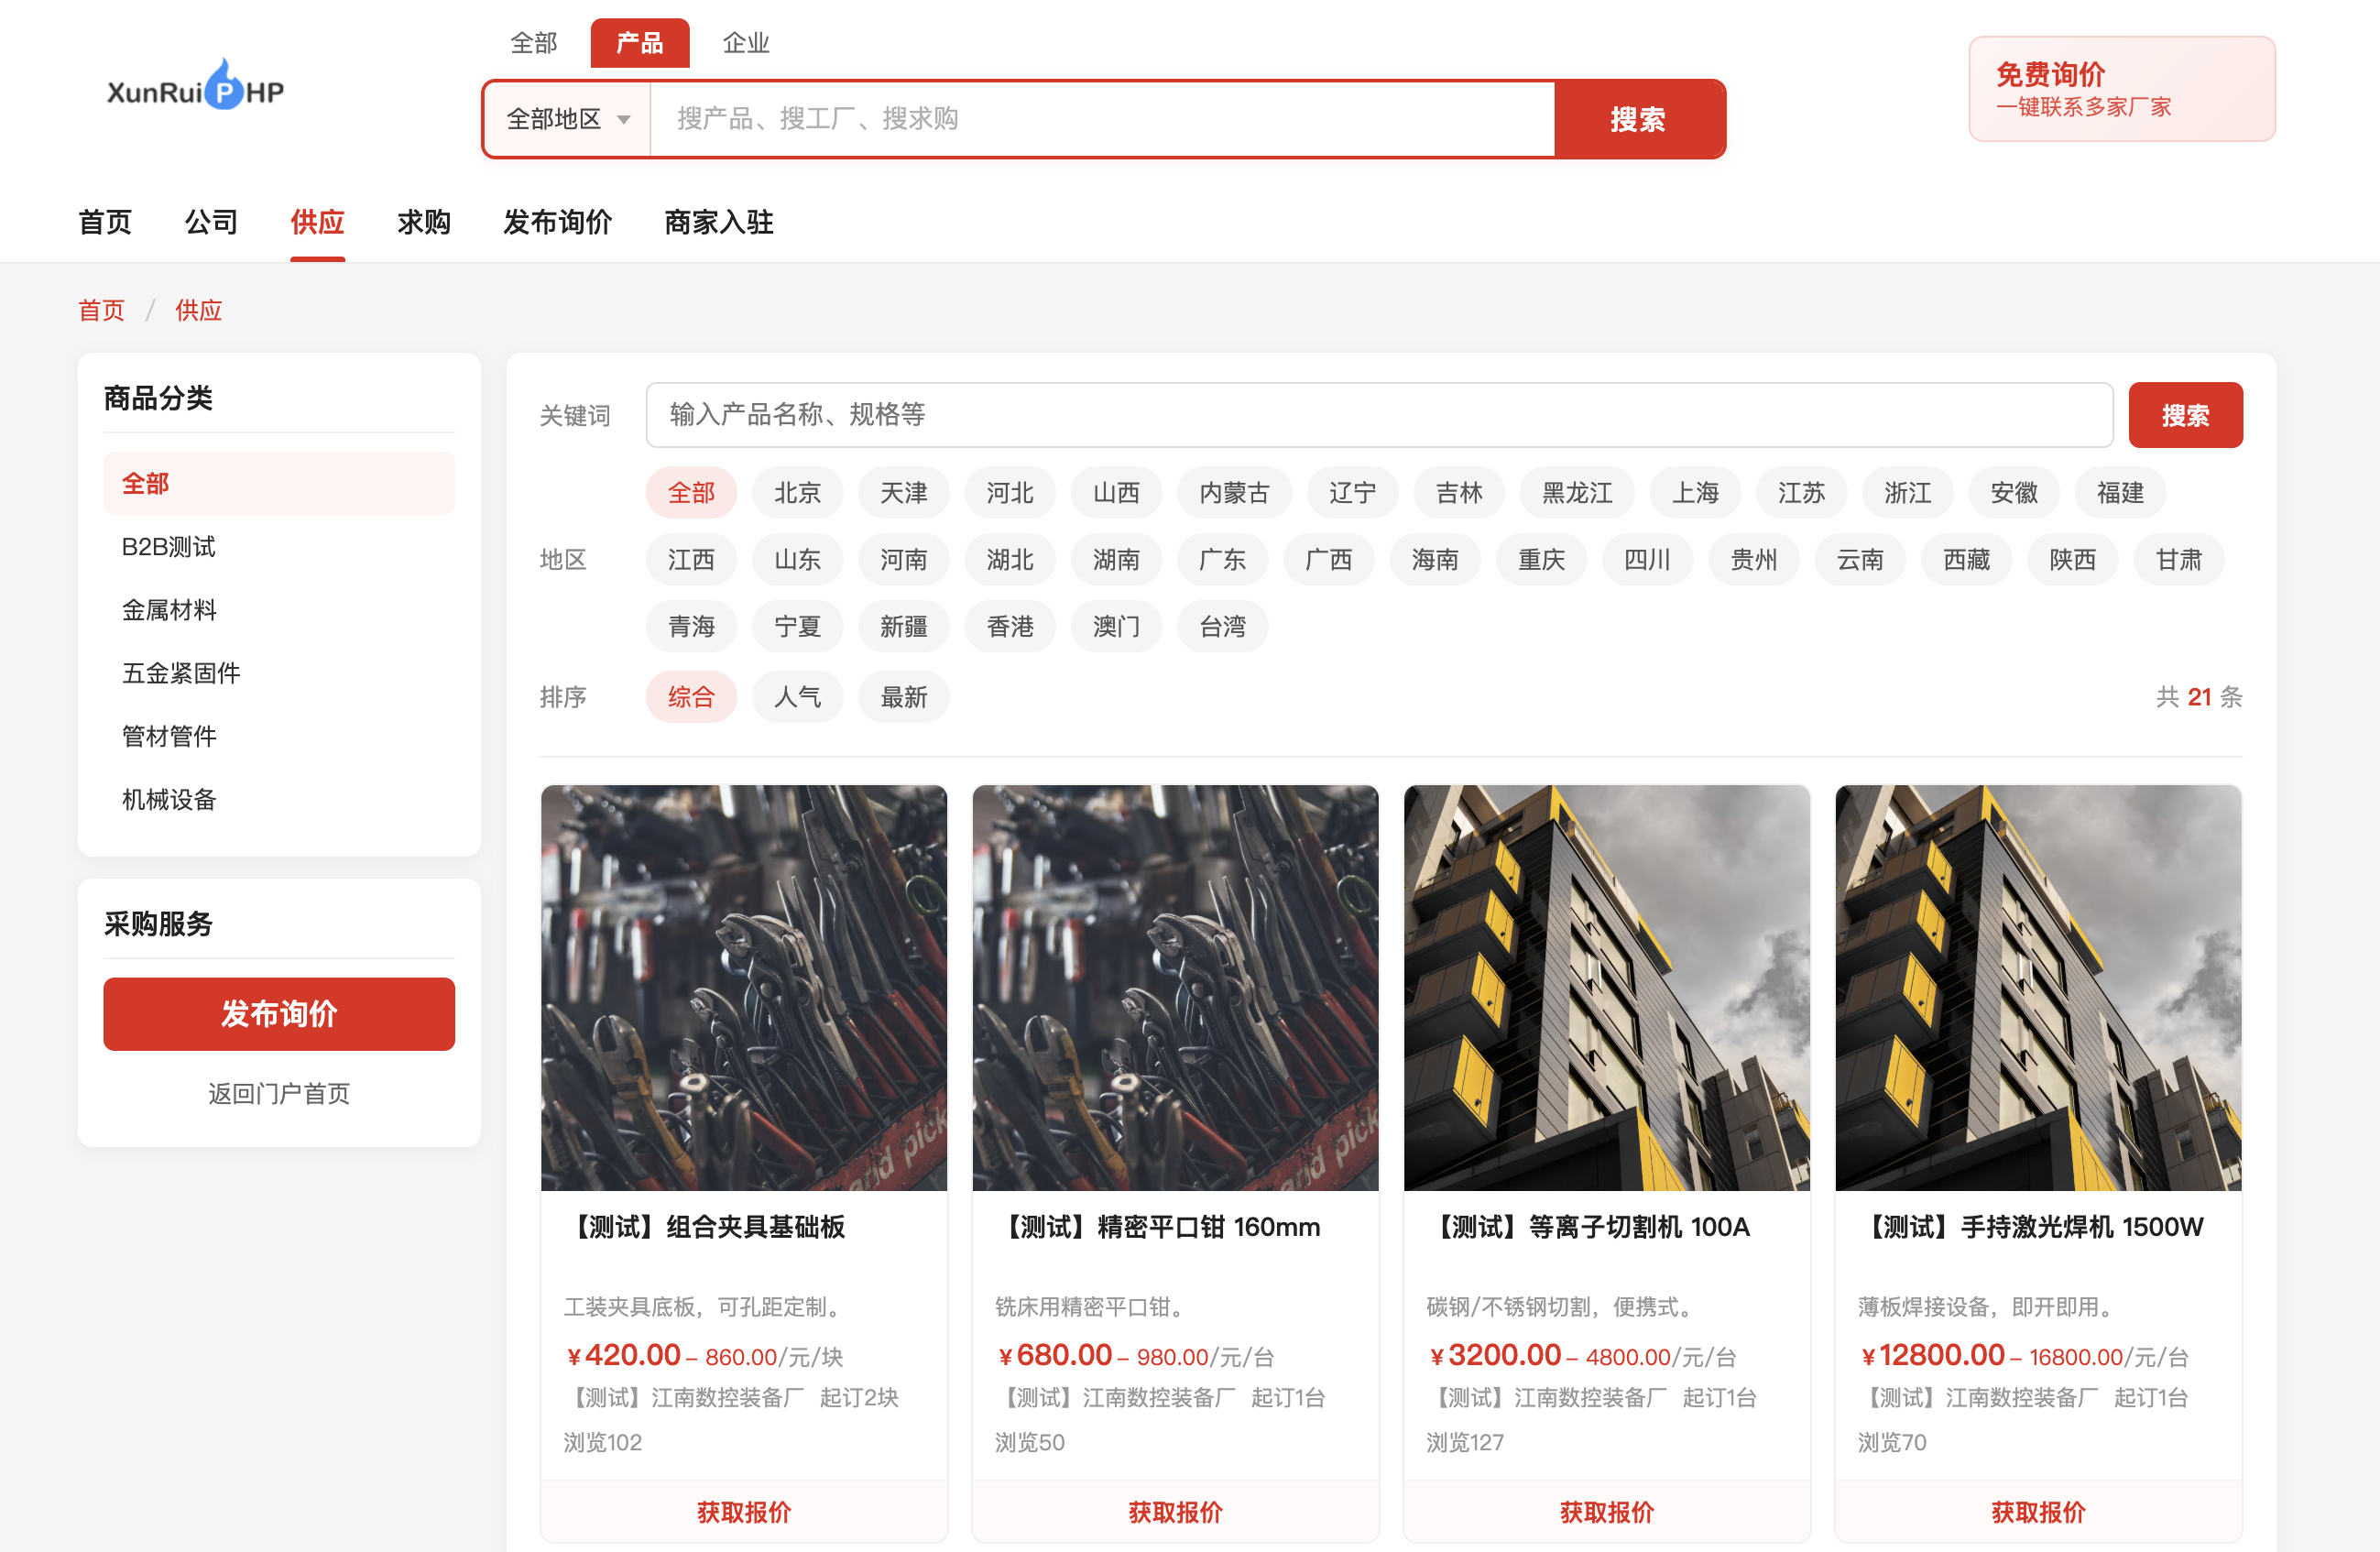The image size is (2380, 1552).
Task: Click 首页 breadcrumb link
Action: click(102, 310)
